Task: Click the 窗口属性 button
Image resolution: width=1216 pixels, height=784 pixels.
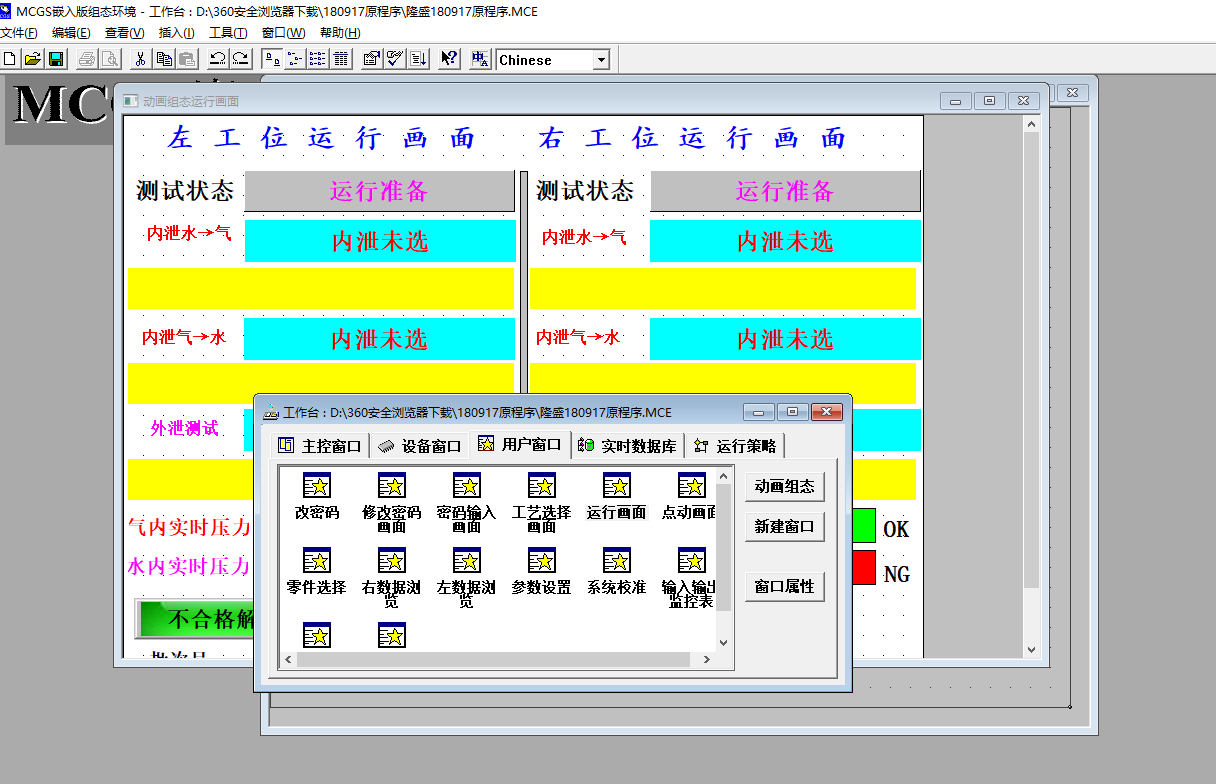Action: (x=784, y=587)
